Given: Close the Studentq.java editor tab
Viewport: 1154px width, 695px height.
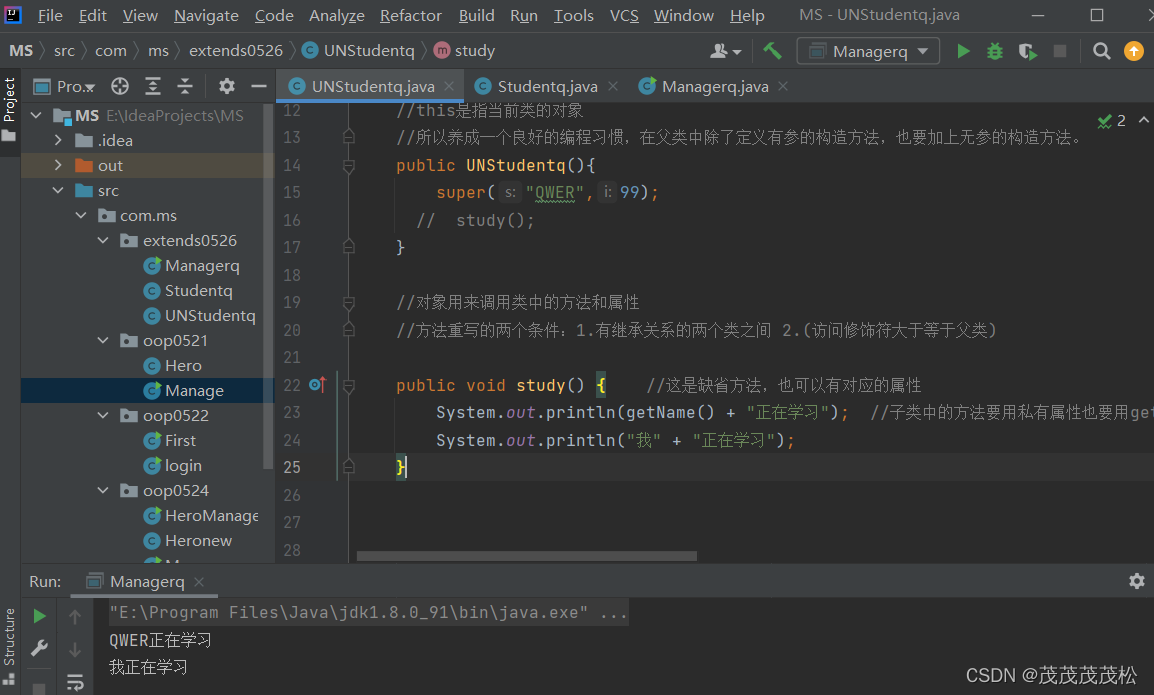Looking at the screenshot, I should pos(613,86).
